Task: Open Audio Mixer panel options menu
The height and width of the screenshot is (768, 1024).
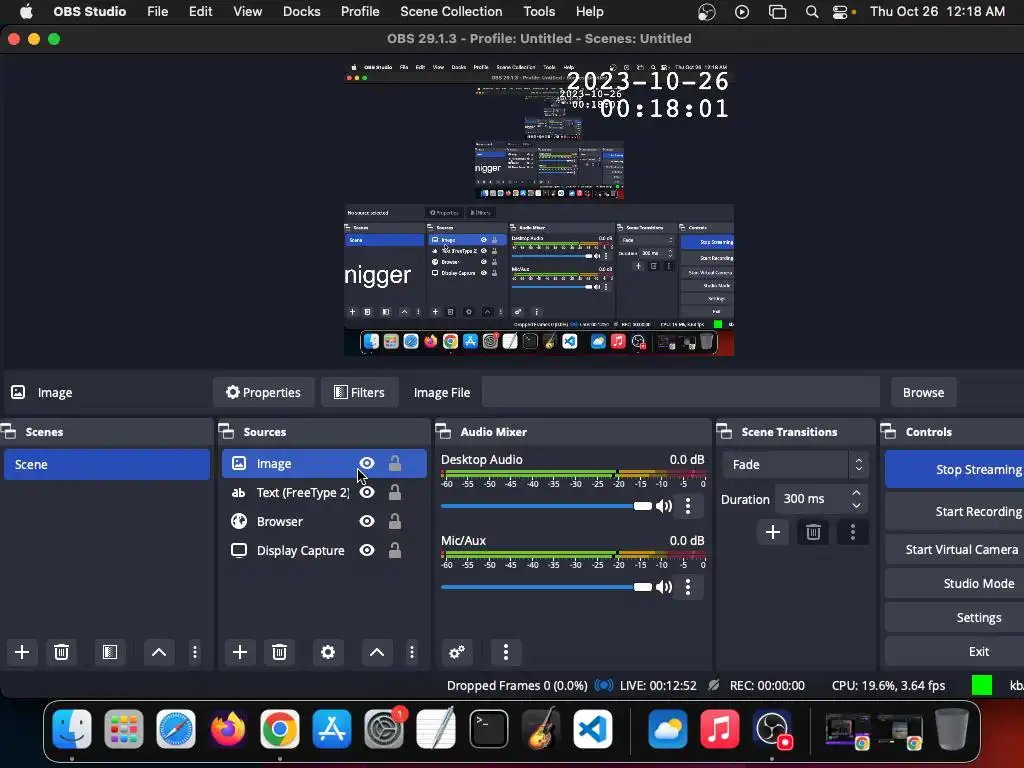Action: (x=505, y=652)
